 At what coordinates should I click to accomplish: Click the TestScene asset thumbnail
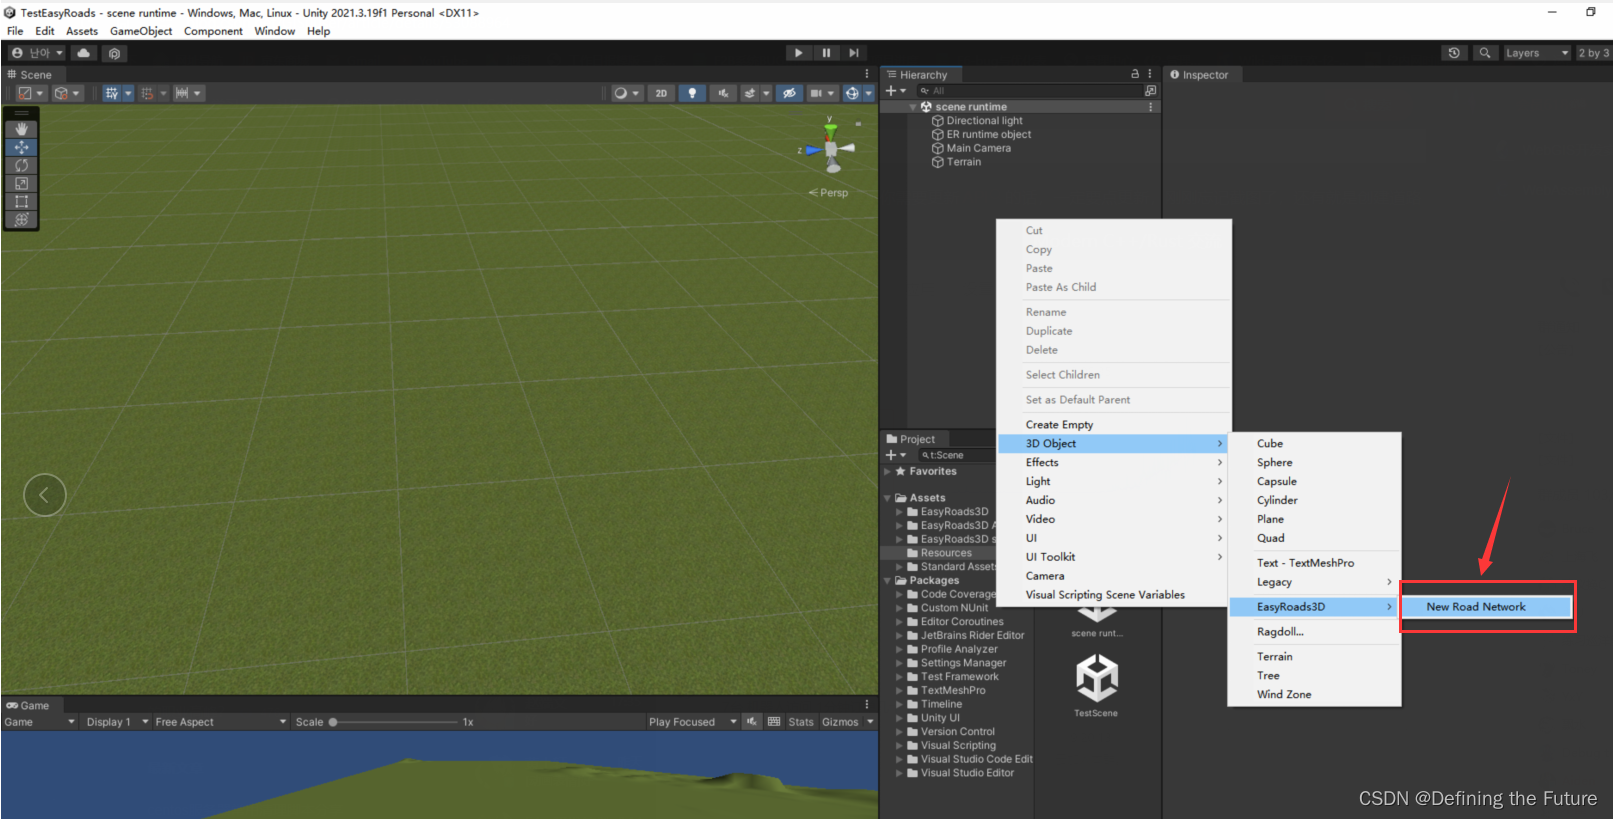pyautogui.click(x=1096, y=678)
